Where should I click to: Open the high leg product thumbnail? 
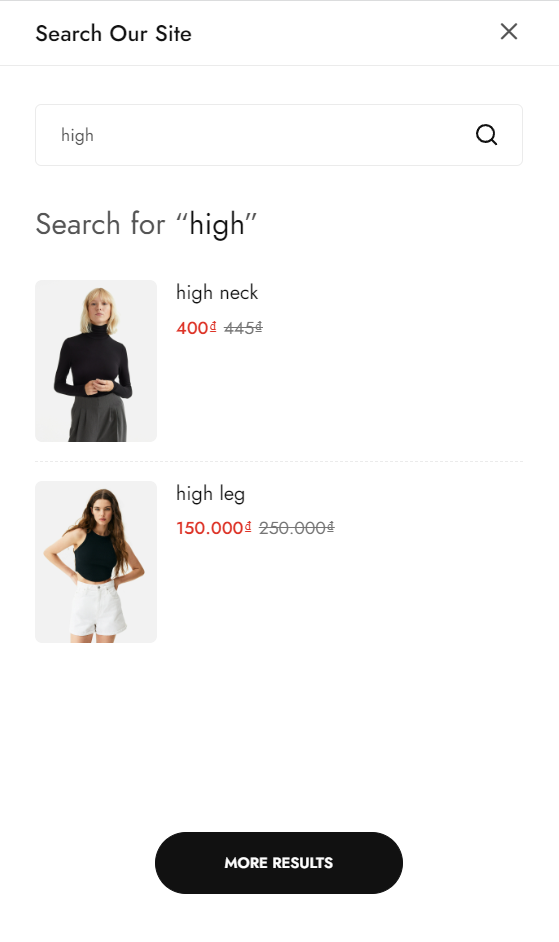click(96, 562)
